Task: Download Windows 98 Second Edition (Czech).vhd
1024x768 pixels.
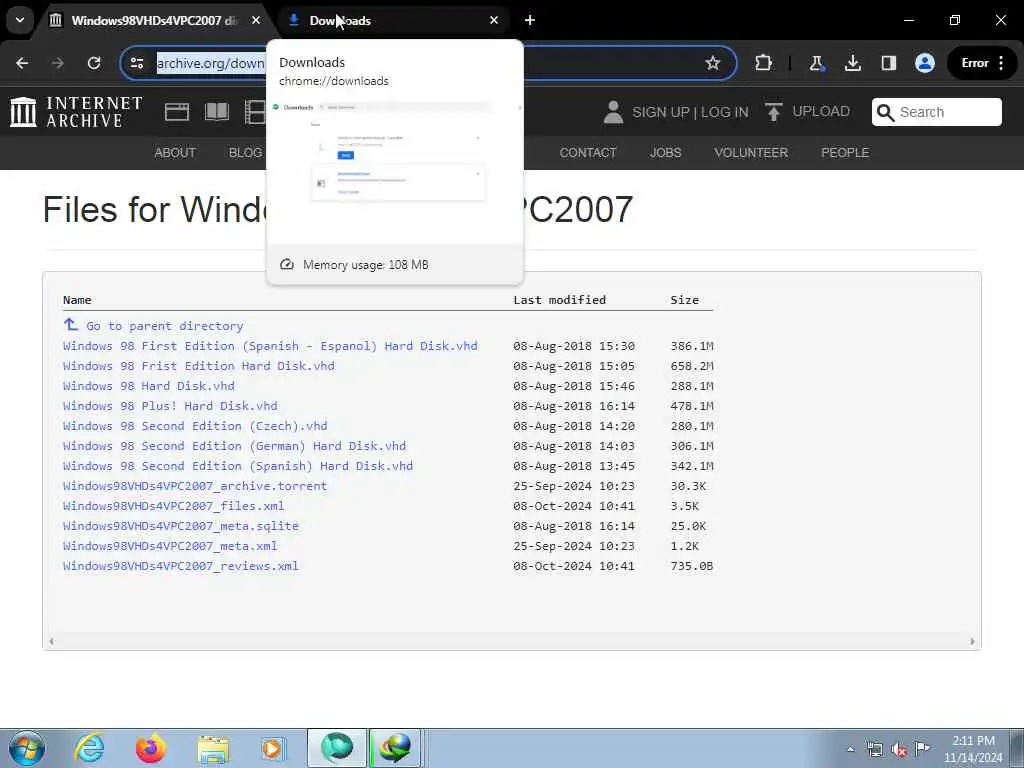Action: 195,426
